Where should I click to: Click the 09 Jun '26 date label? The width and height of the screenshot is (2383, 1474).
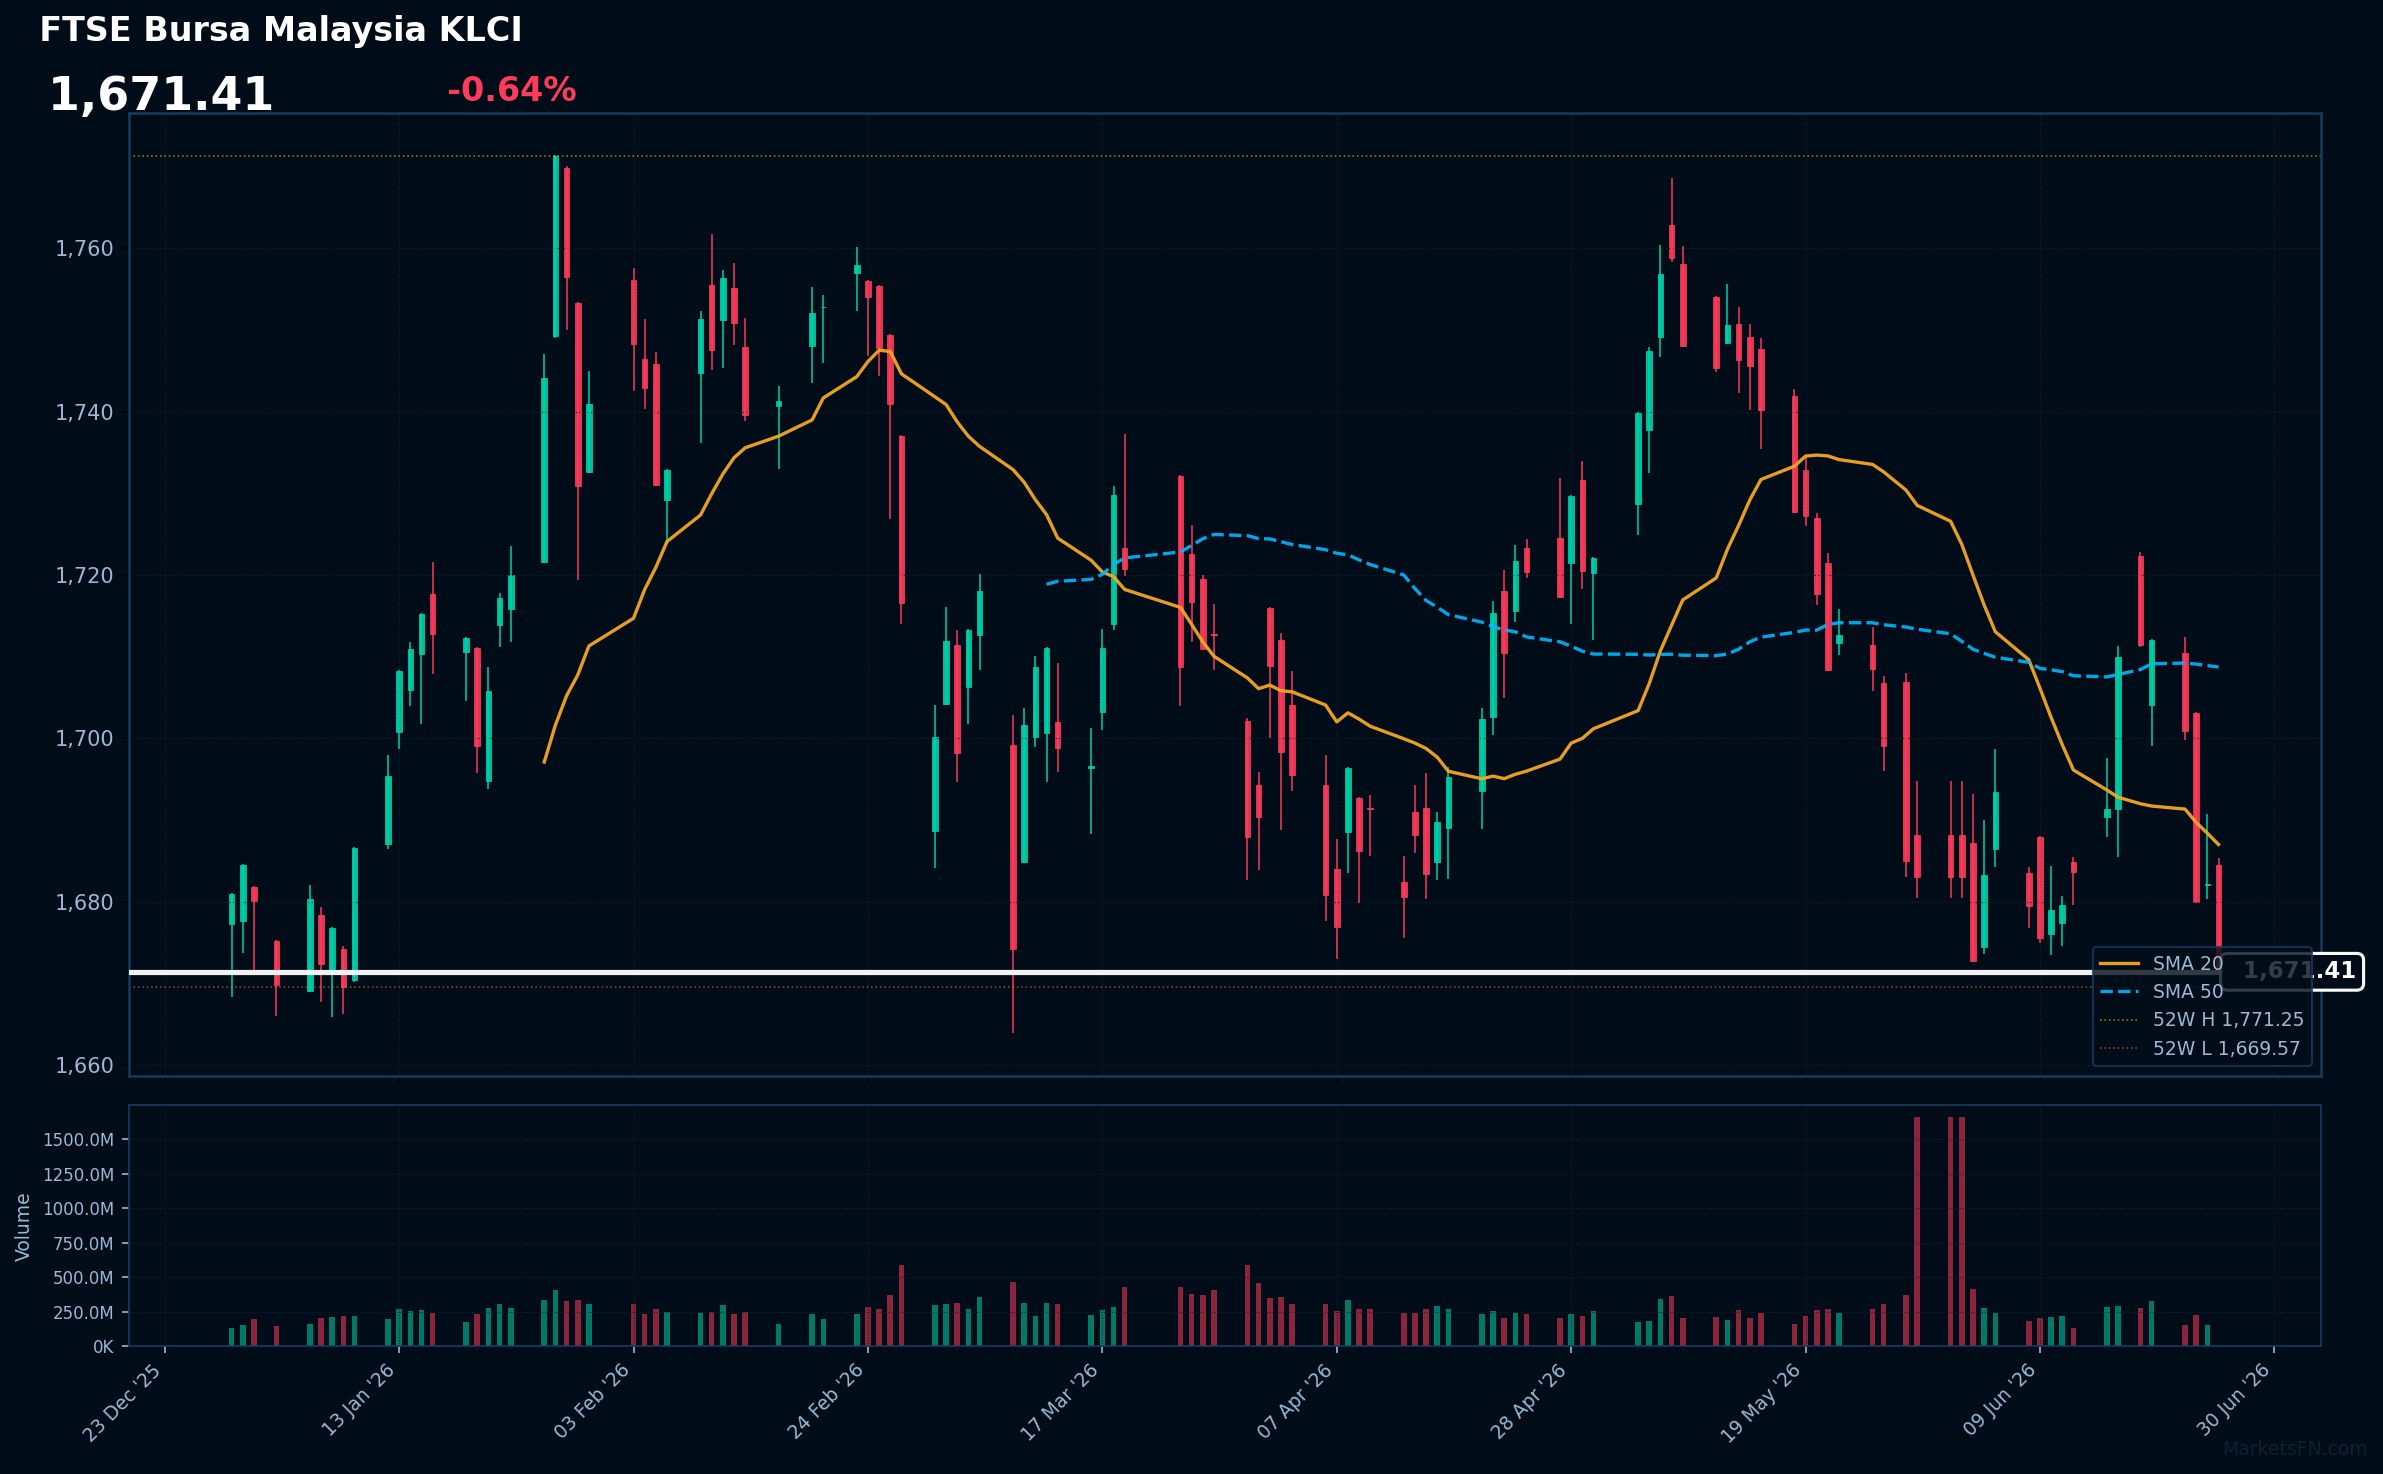[x=1998, y=1401]
